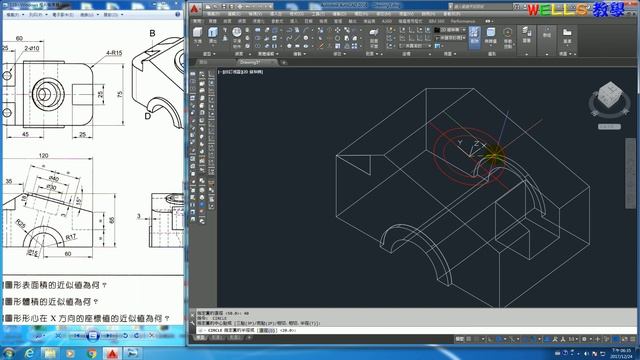Open File Explorer from the taskbar

click(x=50, y=353)
